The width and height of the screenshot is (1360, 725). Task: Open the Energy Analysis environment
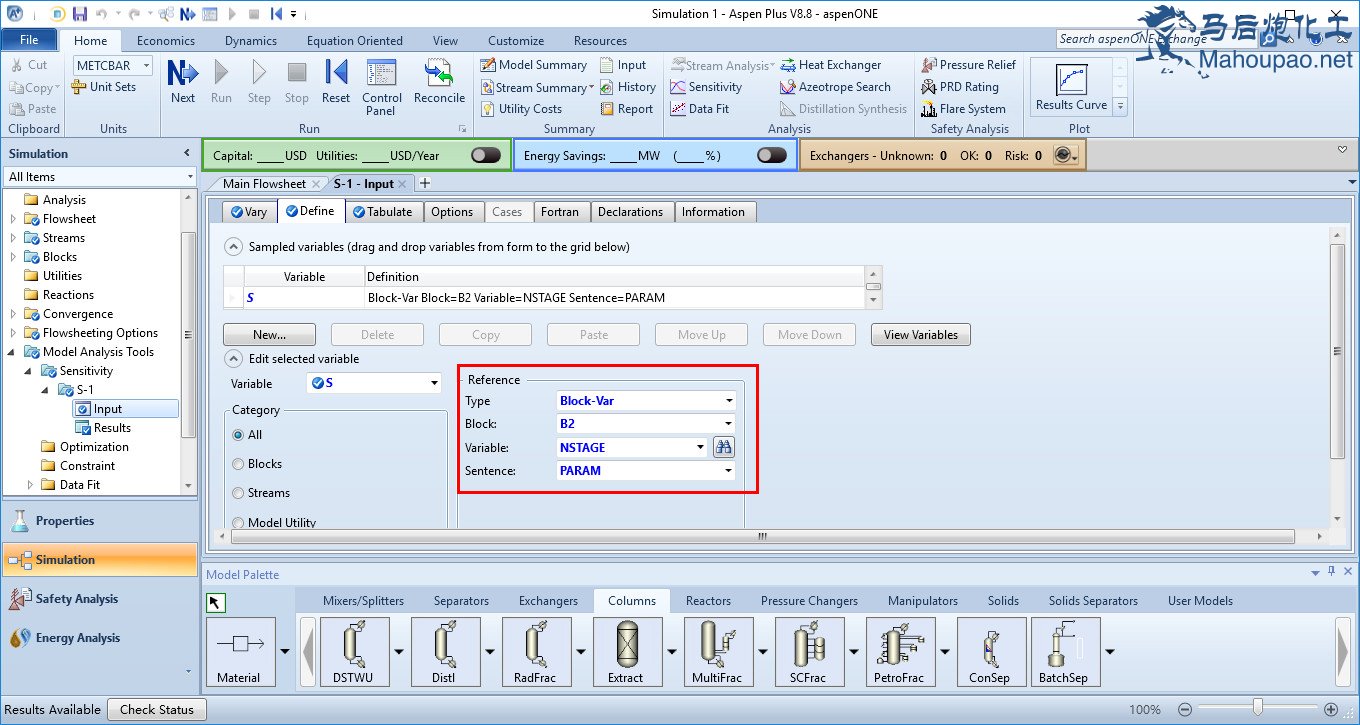coord(99,638)
